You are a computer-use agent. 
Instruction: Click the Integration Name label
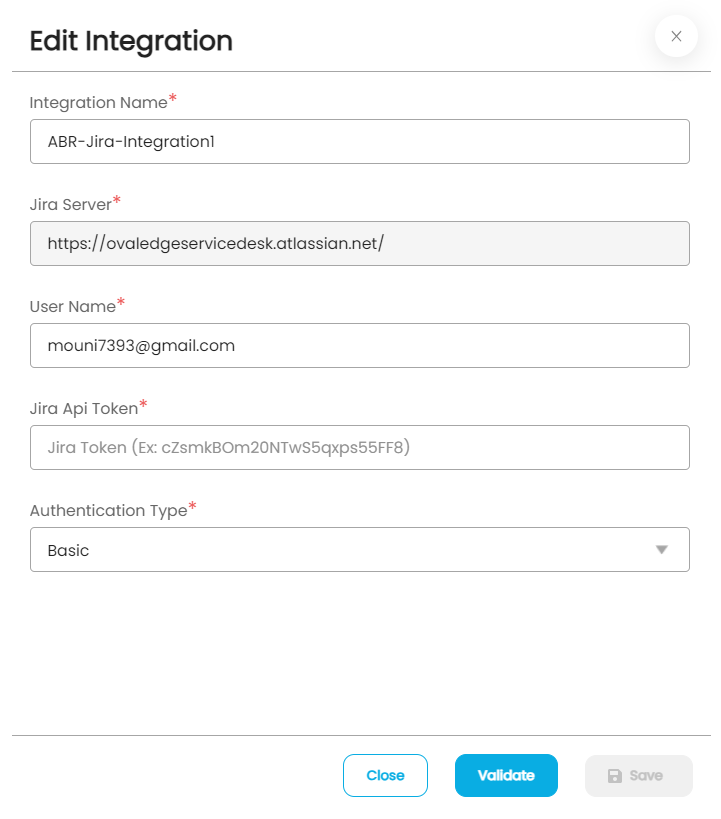[98, 102]
